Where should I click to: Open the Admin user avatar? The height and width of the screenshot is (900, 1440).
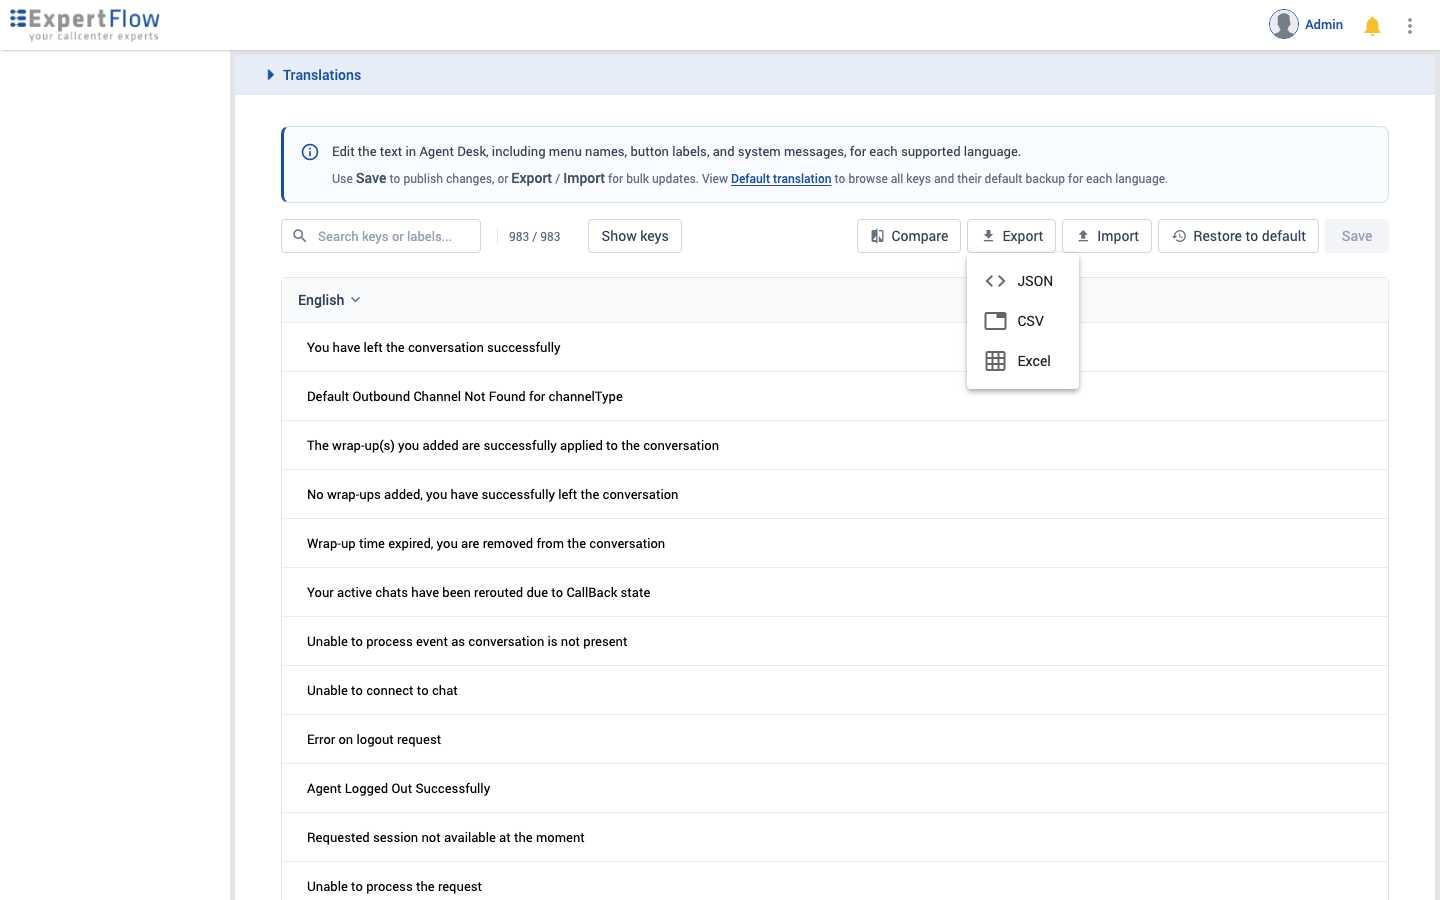click(x=1284, y=24)
